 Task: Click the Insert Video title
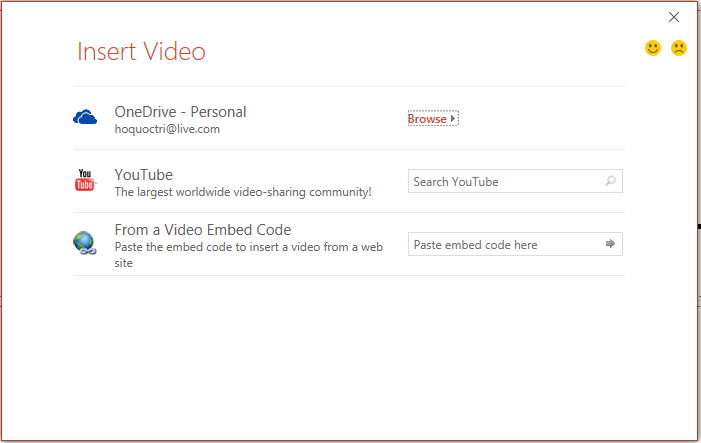[141, 51]
